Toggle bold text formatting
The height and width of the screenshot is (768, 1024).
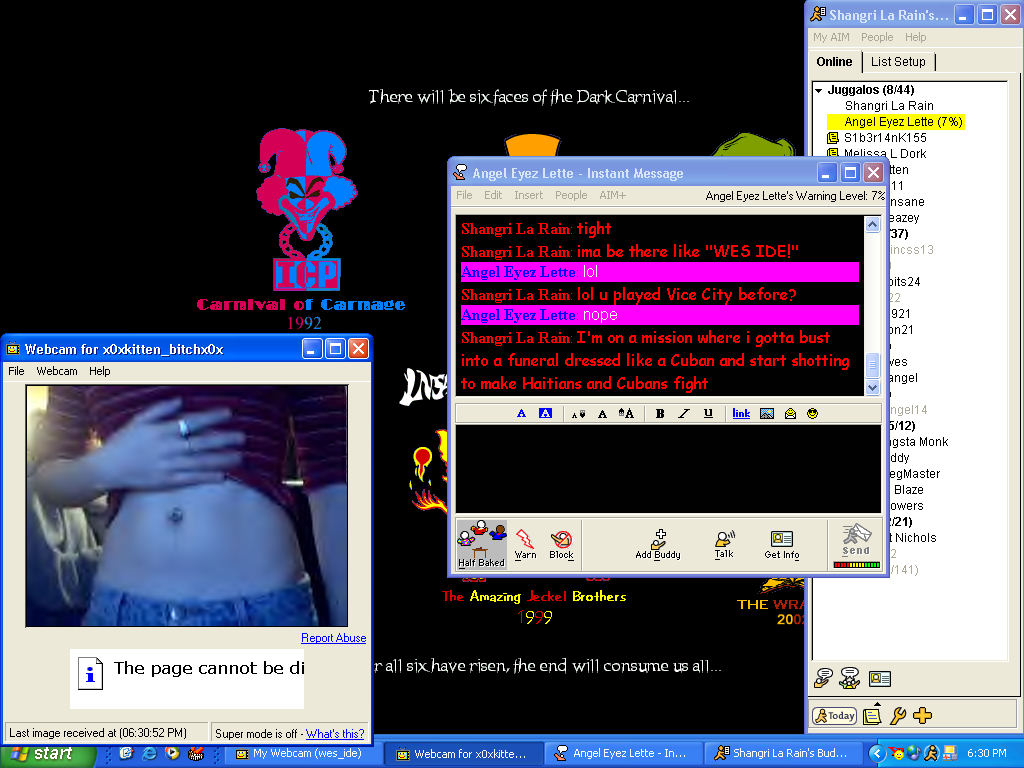pyautogui.click(x=660, y=413)
